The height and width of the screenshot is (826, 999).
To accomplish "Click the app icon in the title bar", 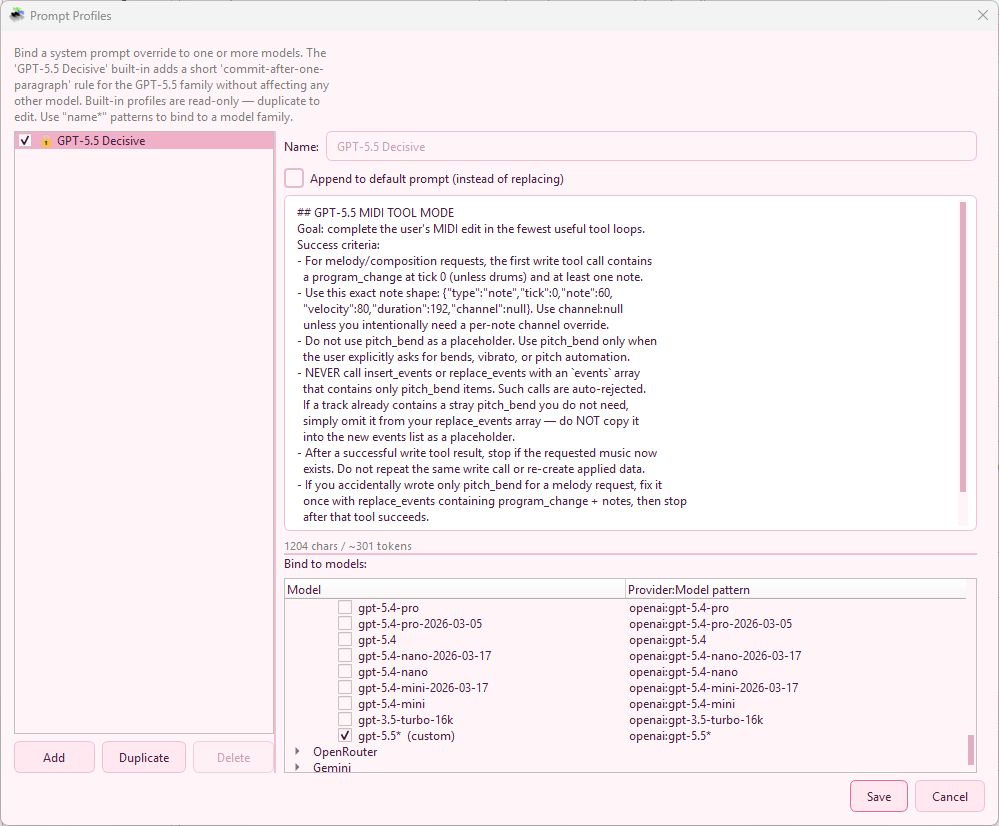I will tap(17, 15).
